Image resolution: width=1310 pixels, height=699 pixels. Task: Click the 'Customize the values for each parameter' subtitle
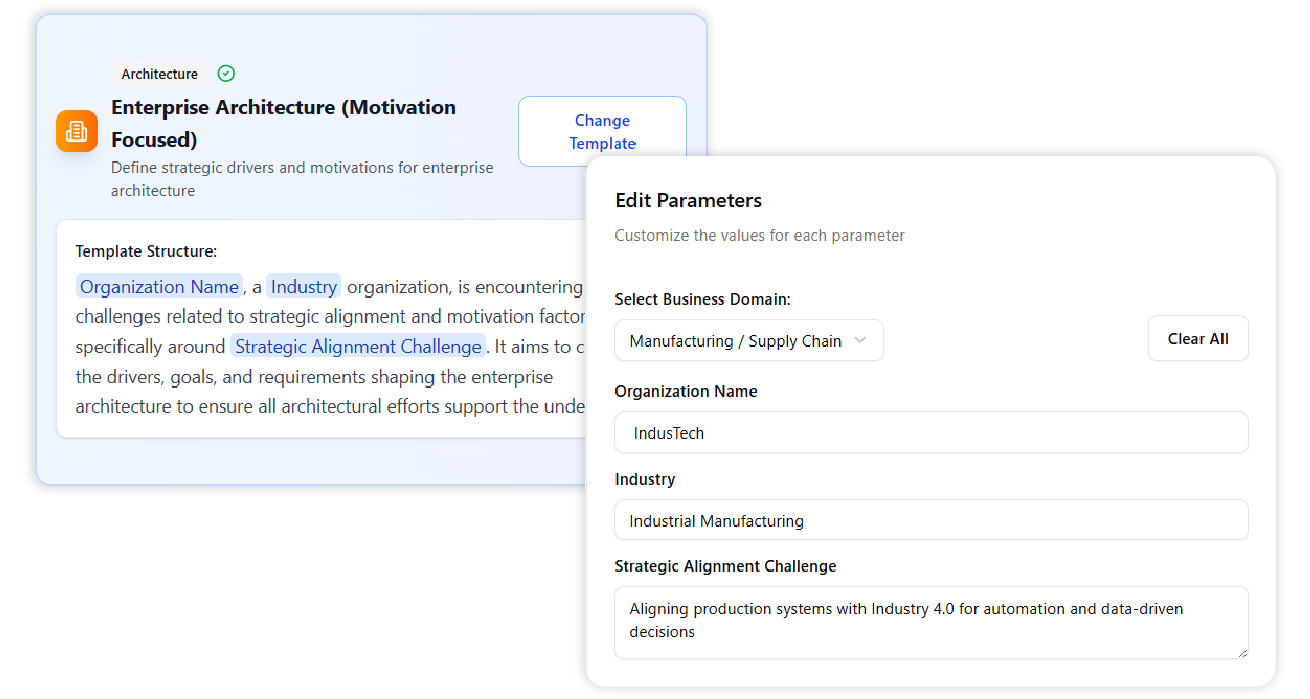[x=759, y=236]
